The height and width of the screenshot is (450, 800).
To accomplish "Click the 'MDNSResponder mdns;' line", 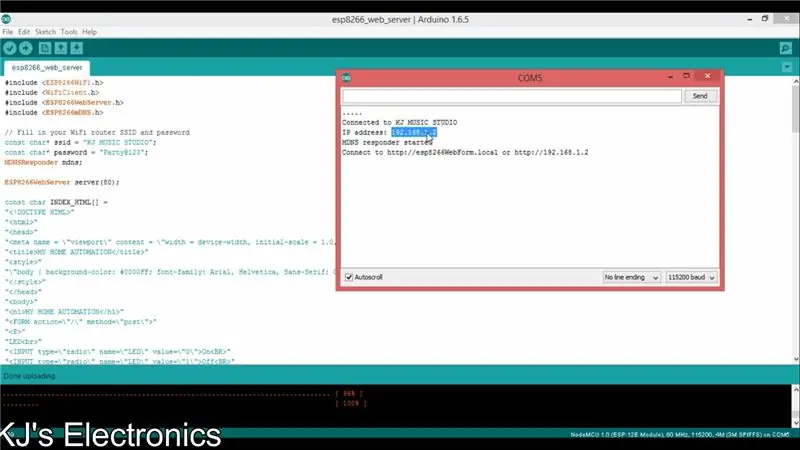I will coord(43,162).
